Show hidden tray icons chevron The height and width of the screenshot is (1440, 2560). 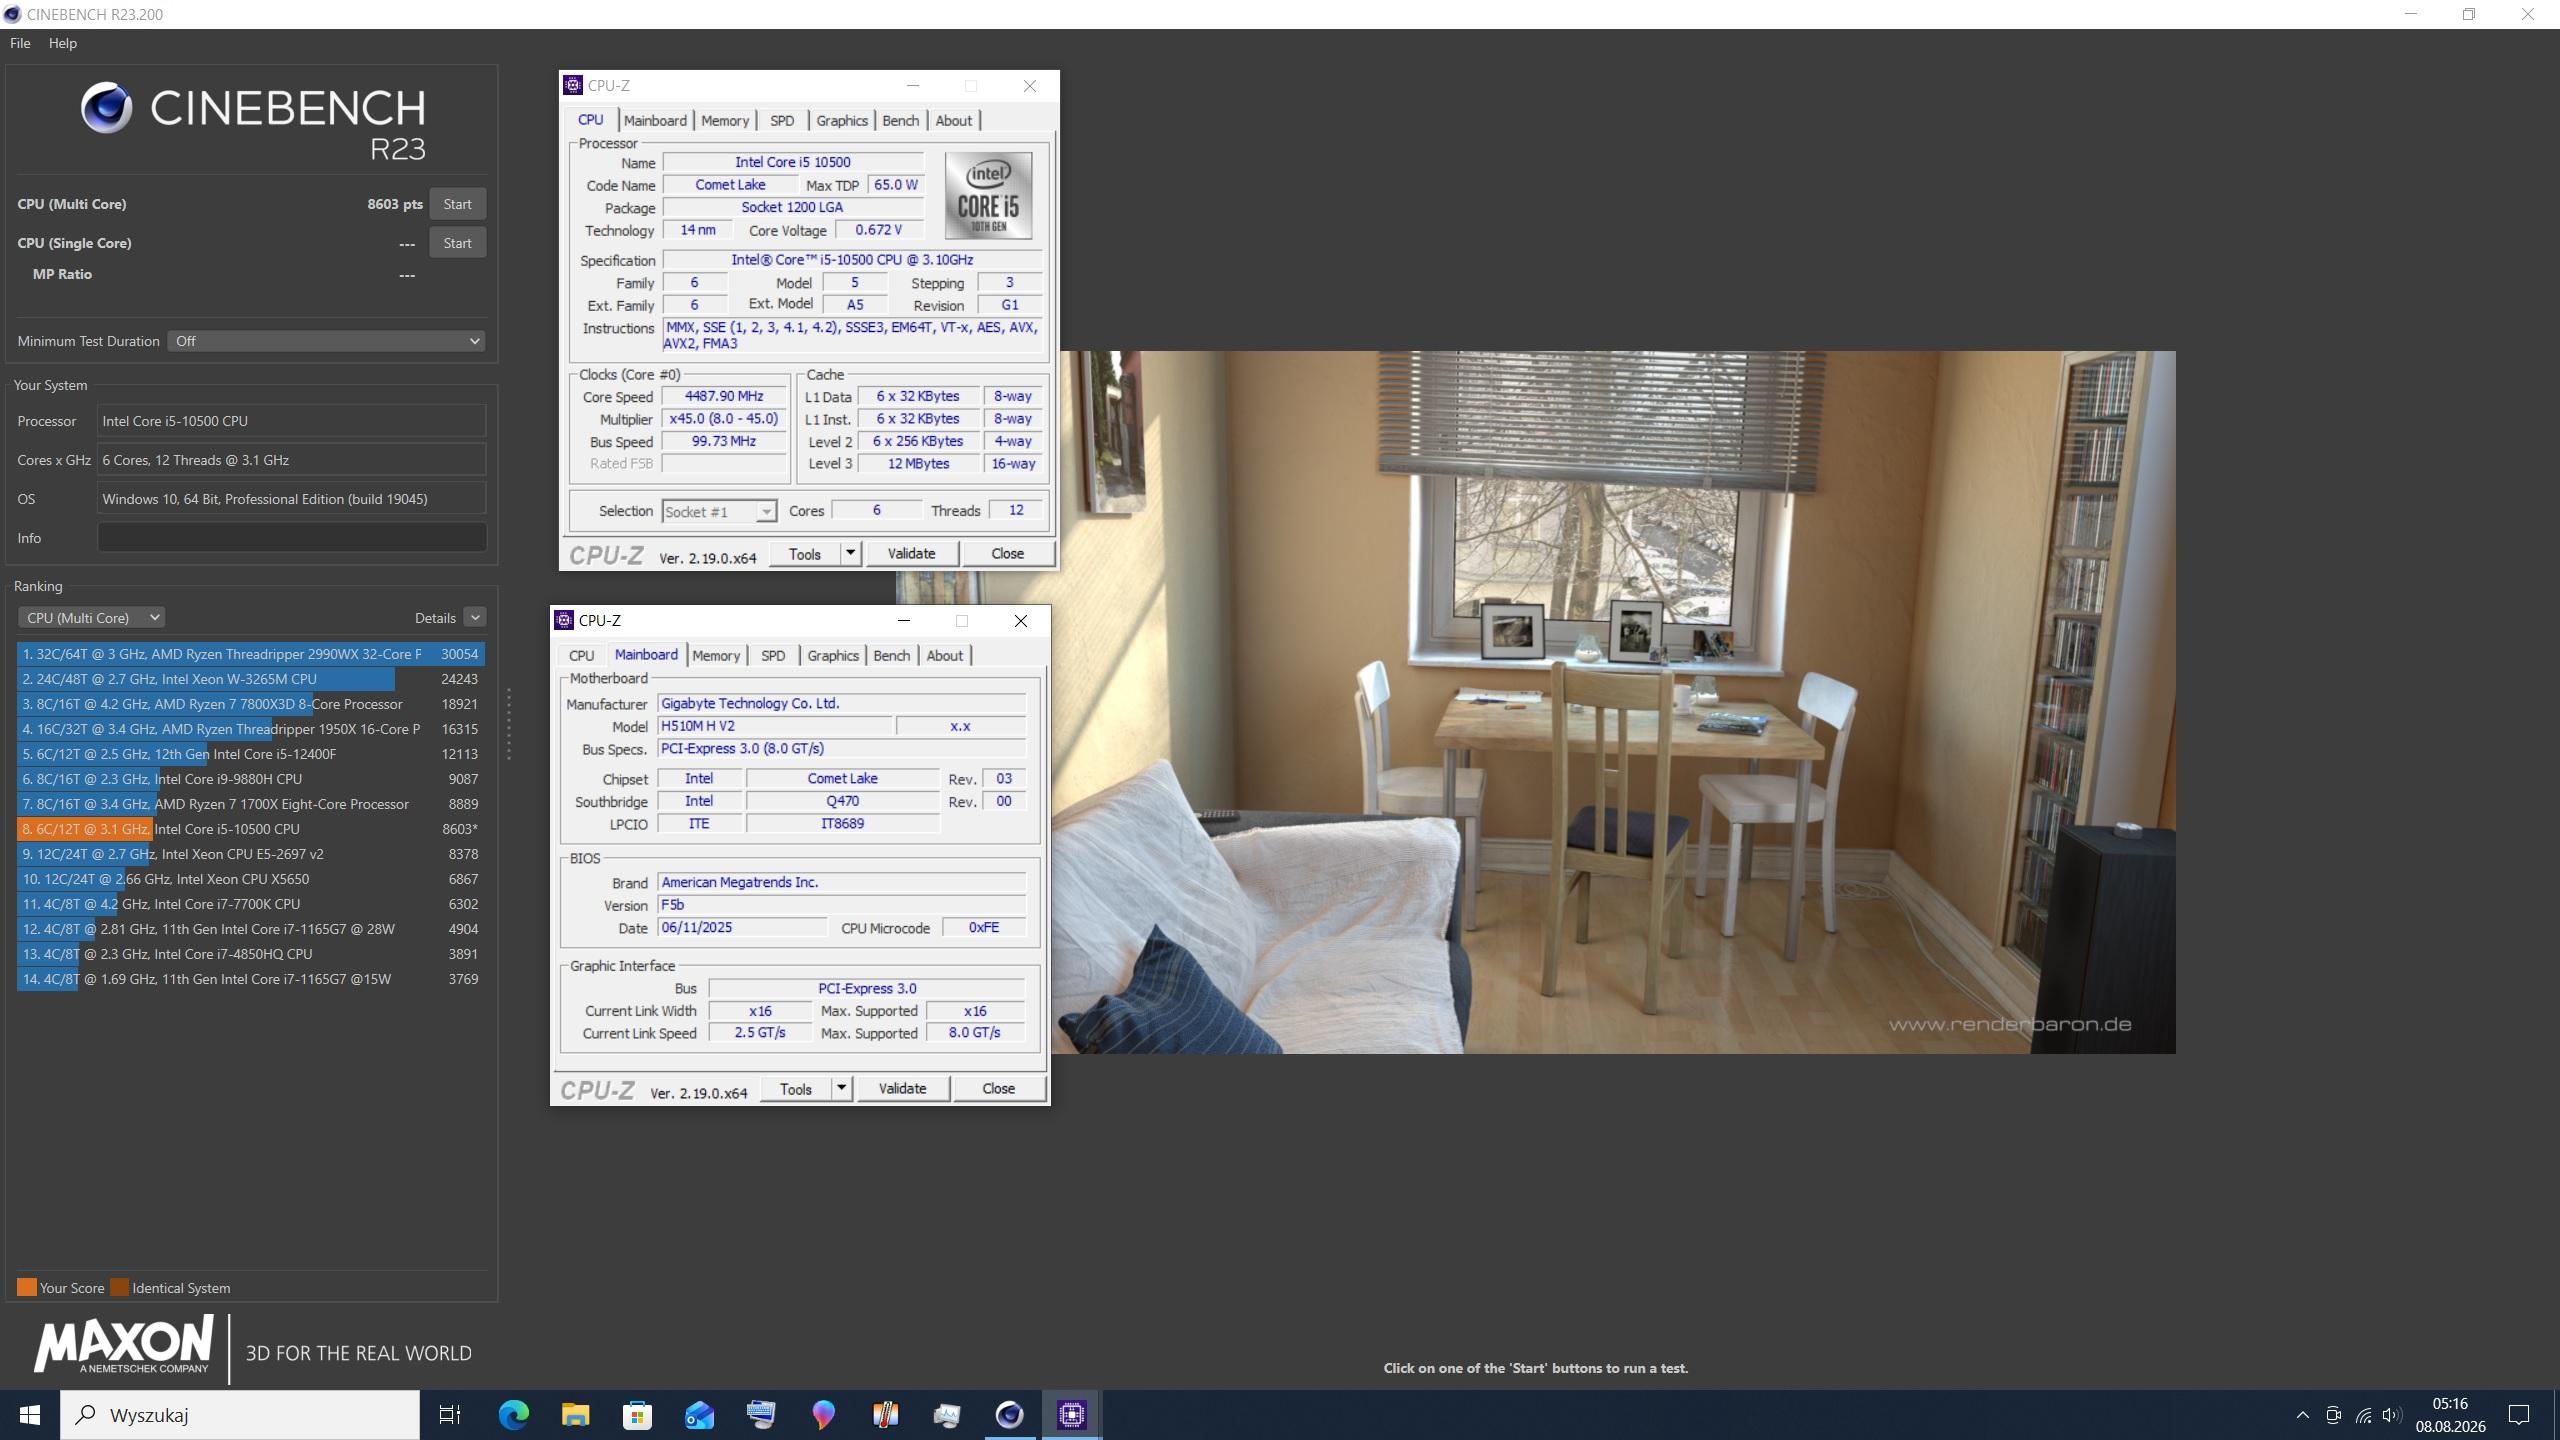(2302, 1415)
